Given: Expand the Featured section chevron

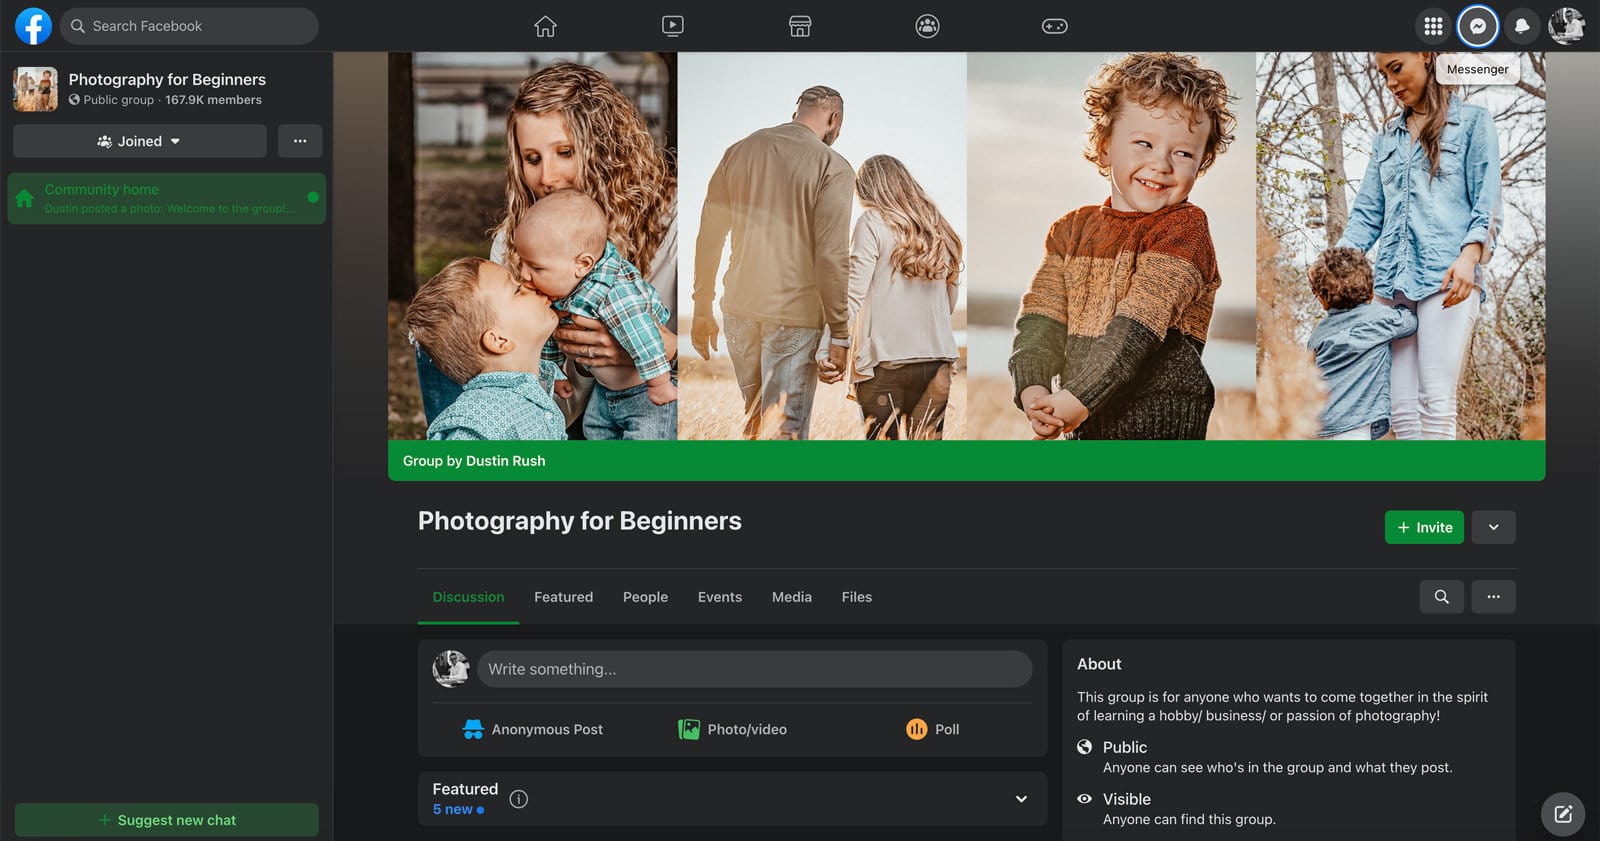Looking at the screenshot, I should 1021,799.
